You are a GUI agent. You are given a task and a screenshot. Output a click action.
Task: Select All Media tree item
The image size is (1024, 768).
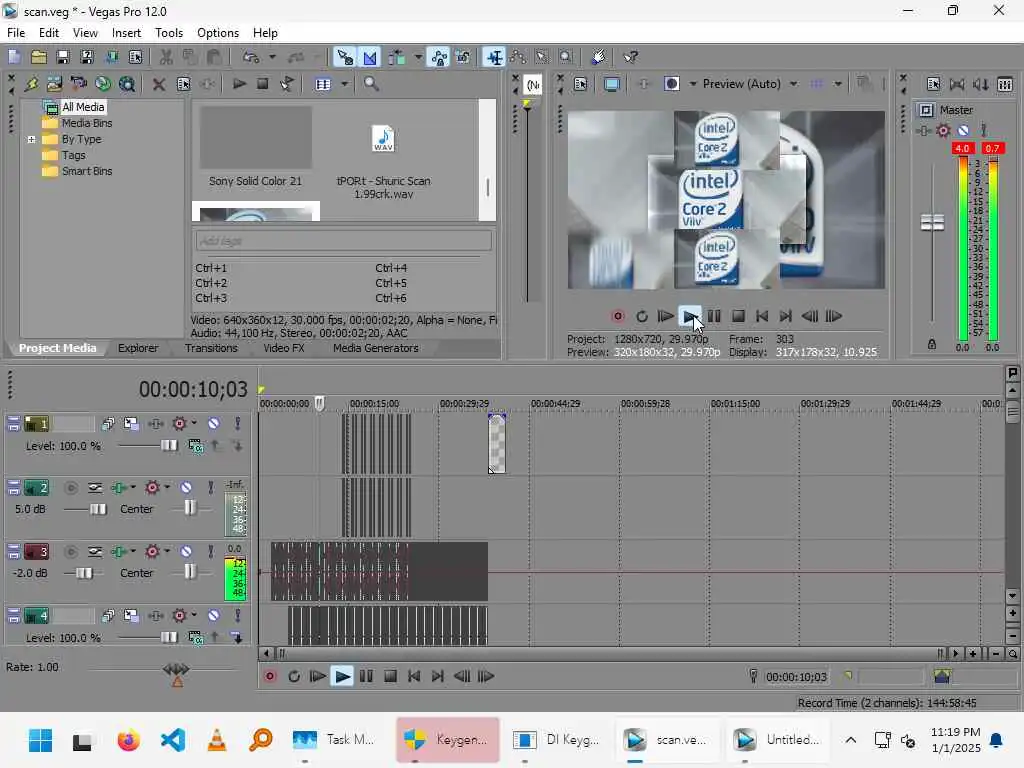pos(83,107)
